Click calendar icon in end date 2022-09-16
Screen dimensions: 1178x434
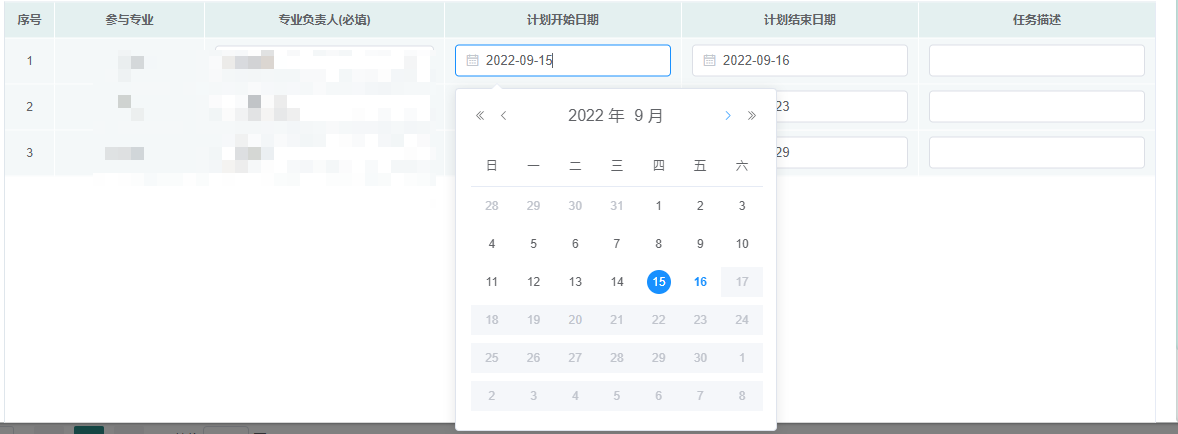click(710, 60)
